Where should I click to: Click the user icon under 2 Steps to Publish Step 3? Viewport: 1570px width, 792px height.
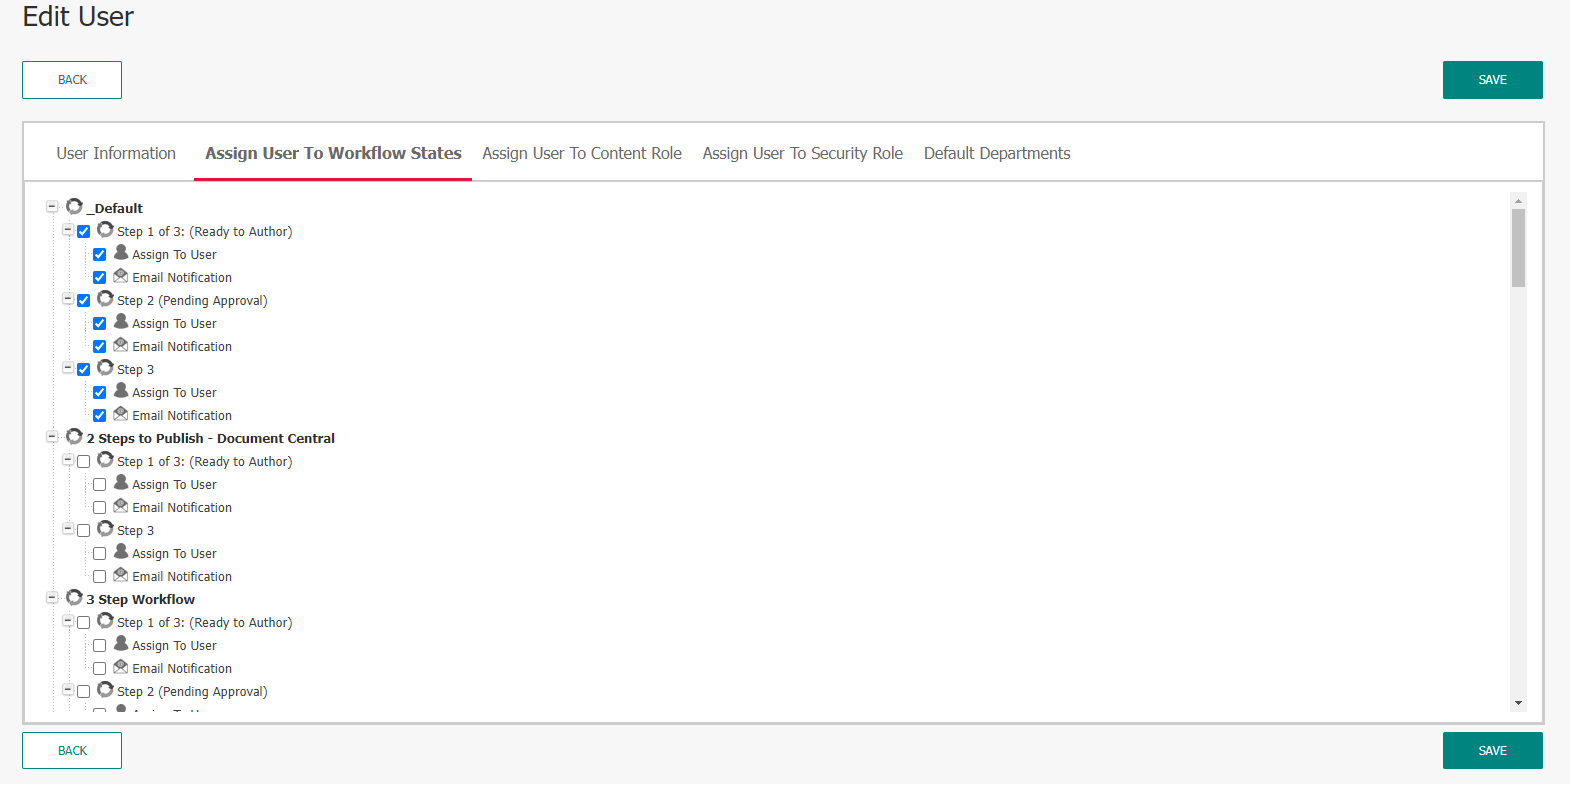[x=121, y=552]
